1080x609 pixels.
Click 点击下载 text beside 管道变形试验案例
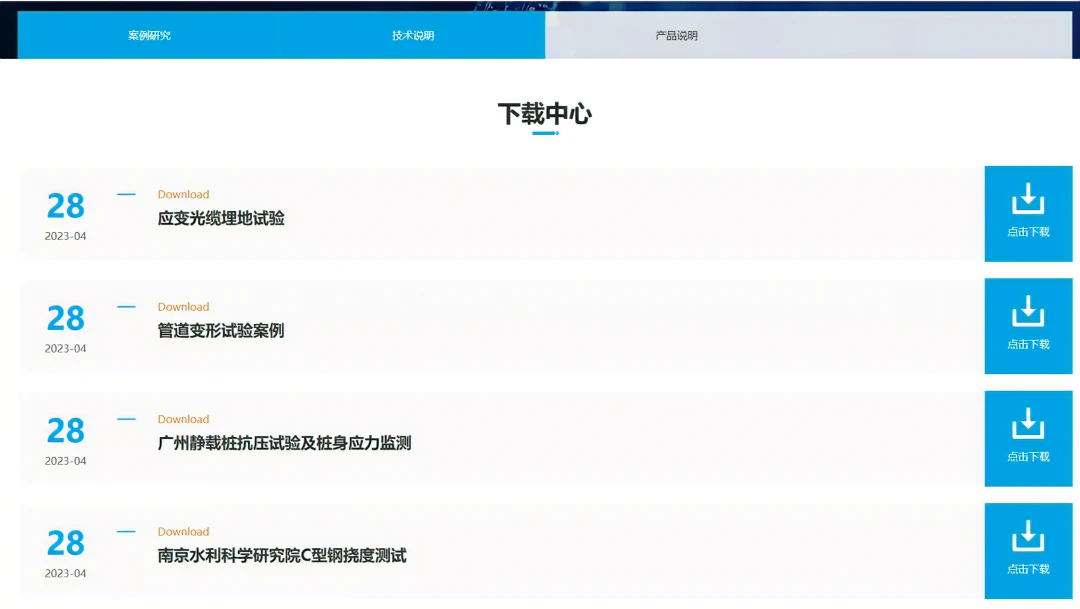click(1028, 345)
